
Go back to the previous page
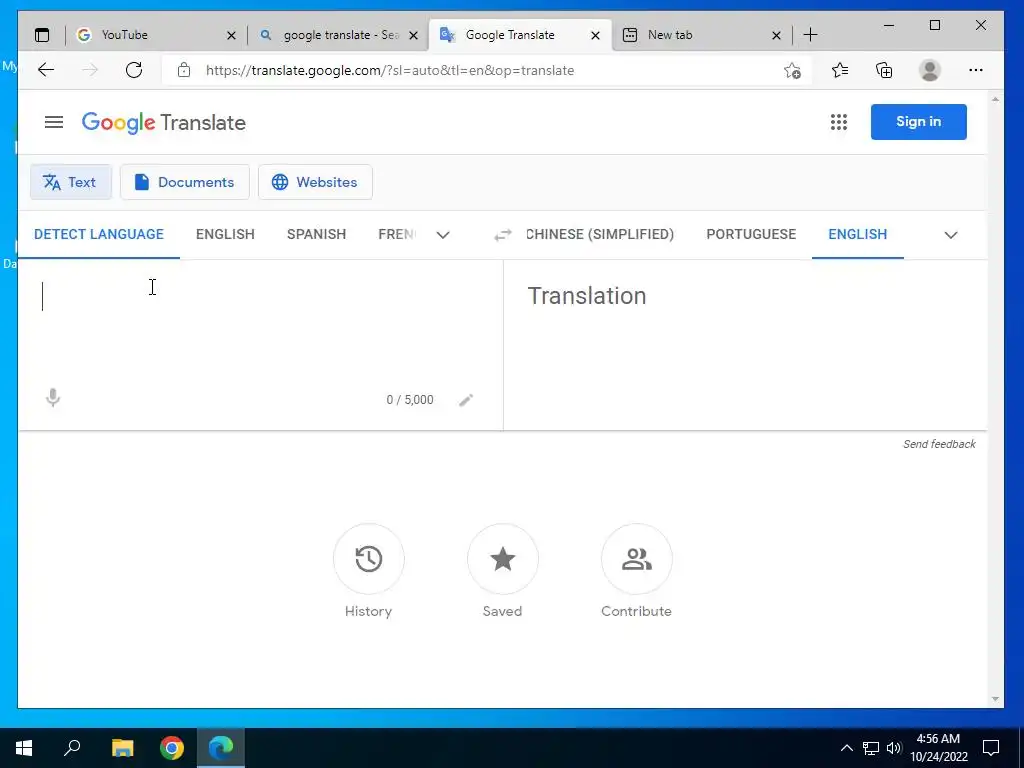tap(46, 70)
